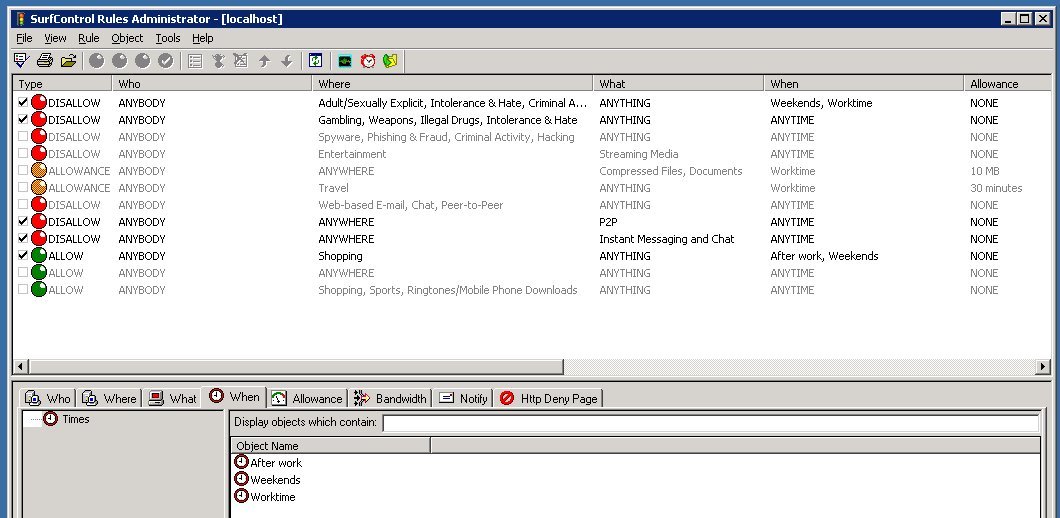Click the 'Display objects which contain' field
Viewport: 1060px width, 518px height.
(710, 423)
